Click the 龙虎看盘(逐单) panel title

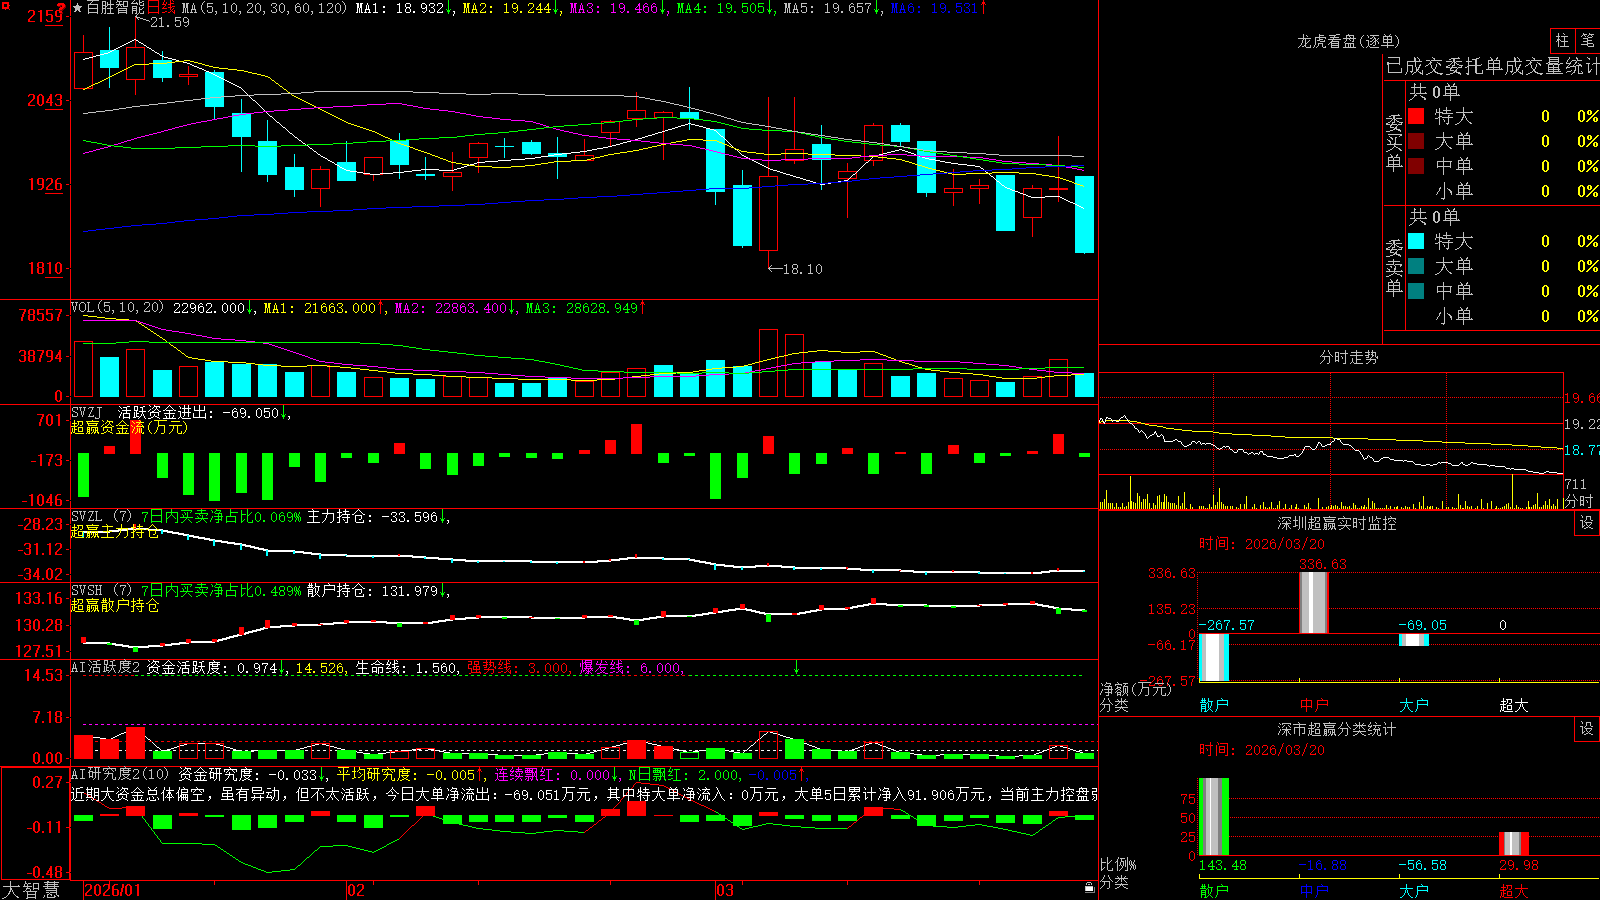click(1348, 41)
